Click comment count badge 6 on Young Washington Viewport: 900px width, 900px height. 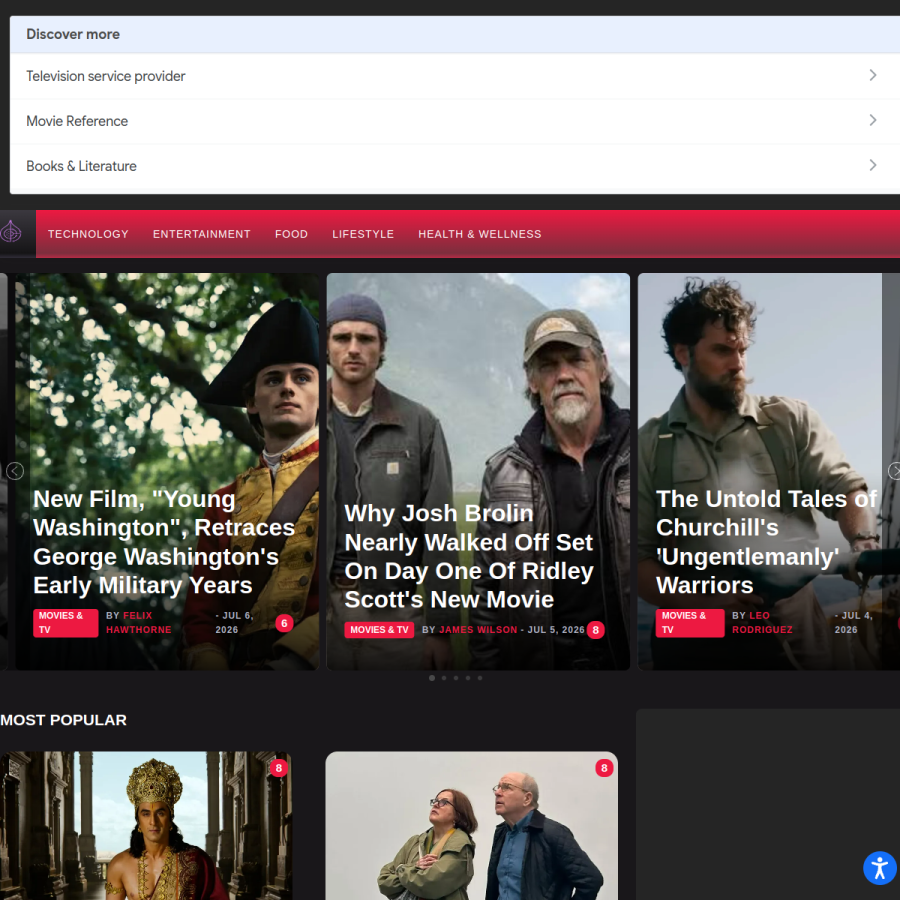click(284, 623)
